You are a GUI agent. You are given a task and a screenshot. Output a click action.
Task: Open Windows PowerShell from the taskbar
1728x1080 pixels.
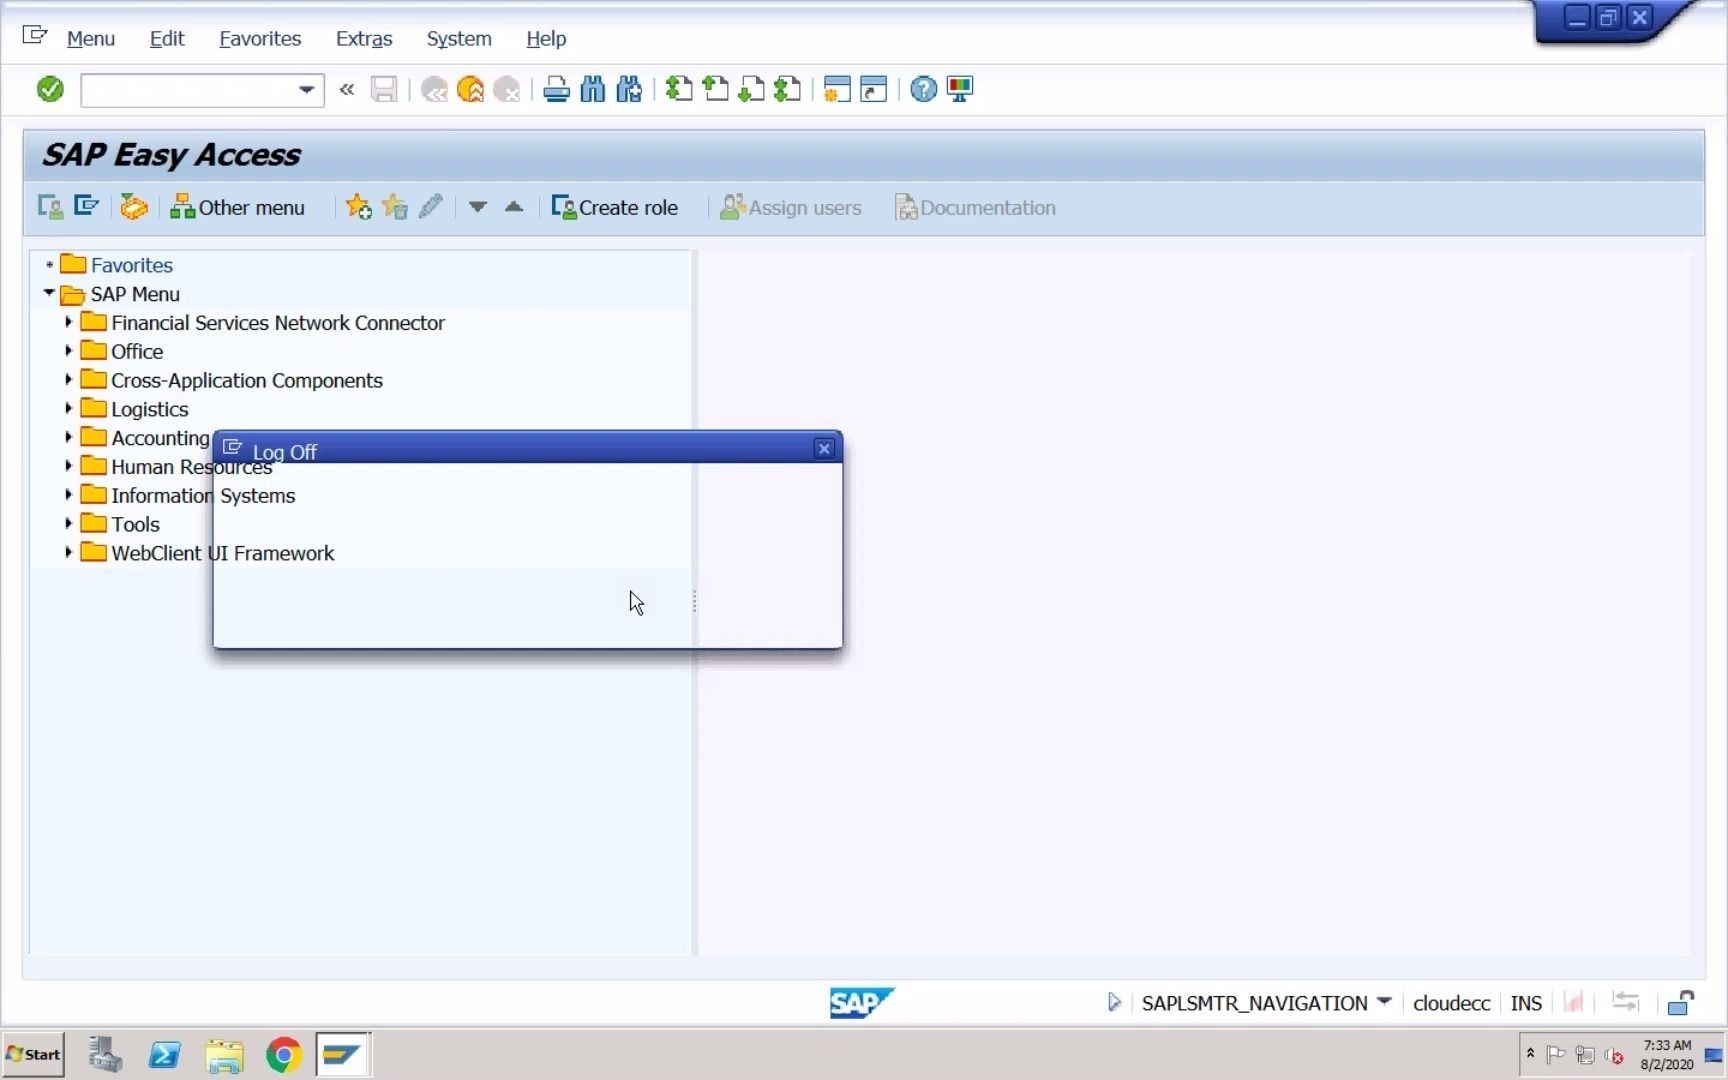164,1055
